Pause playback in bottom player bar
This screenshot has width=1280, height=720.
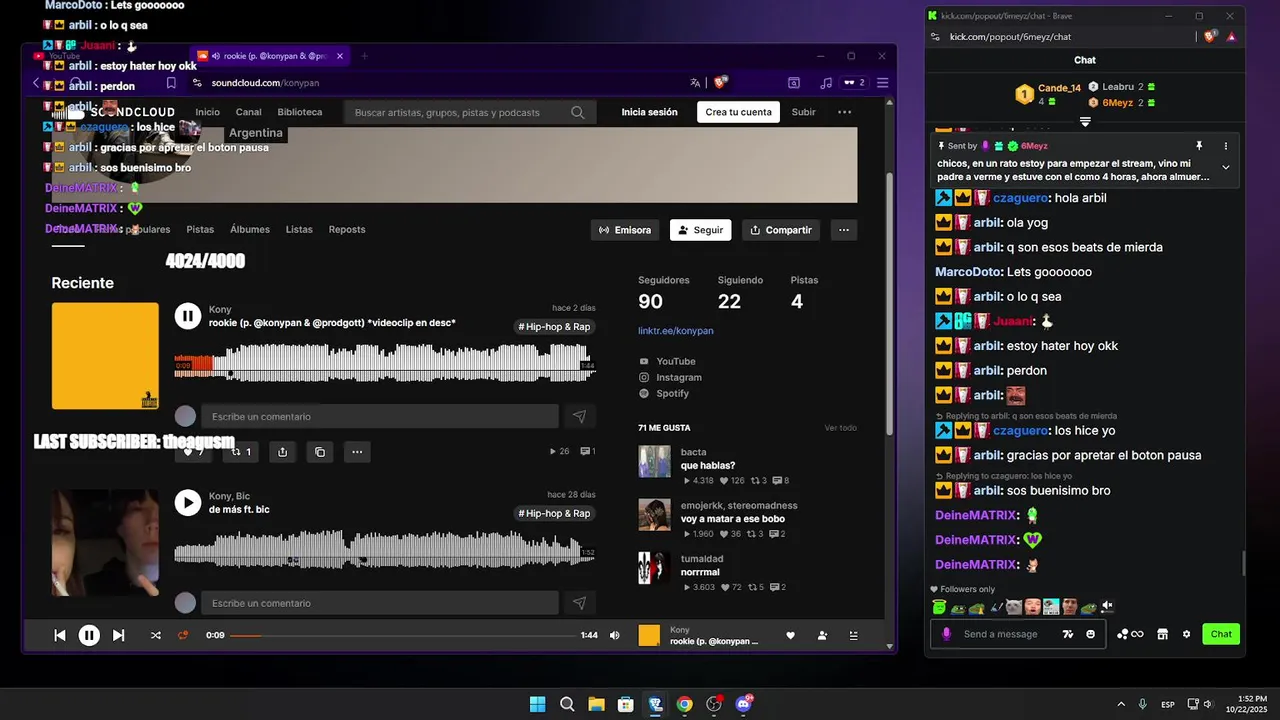pyautogui.click(x=89, y=635)
